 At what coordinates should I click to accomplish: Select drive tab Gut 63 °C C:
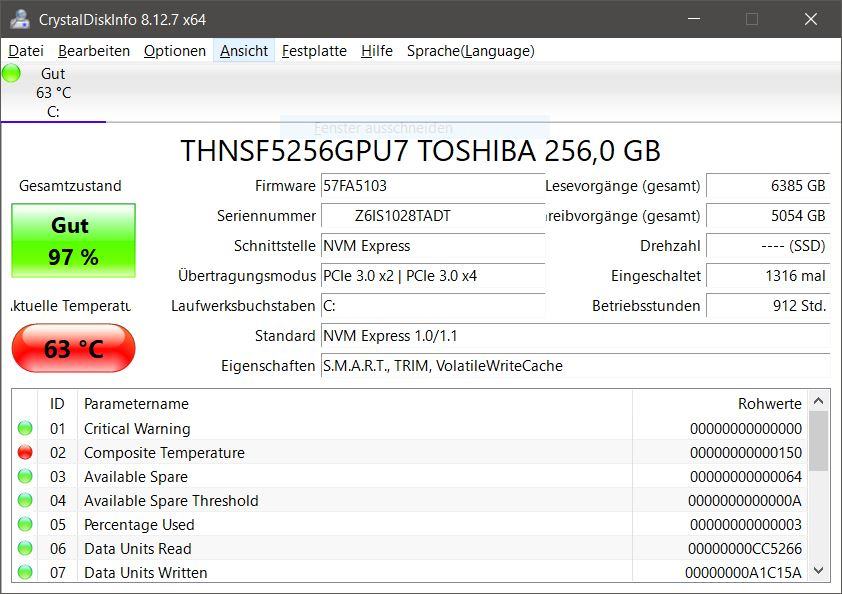point(53,92)
